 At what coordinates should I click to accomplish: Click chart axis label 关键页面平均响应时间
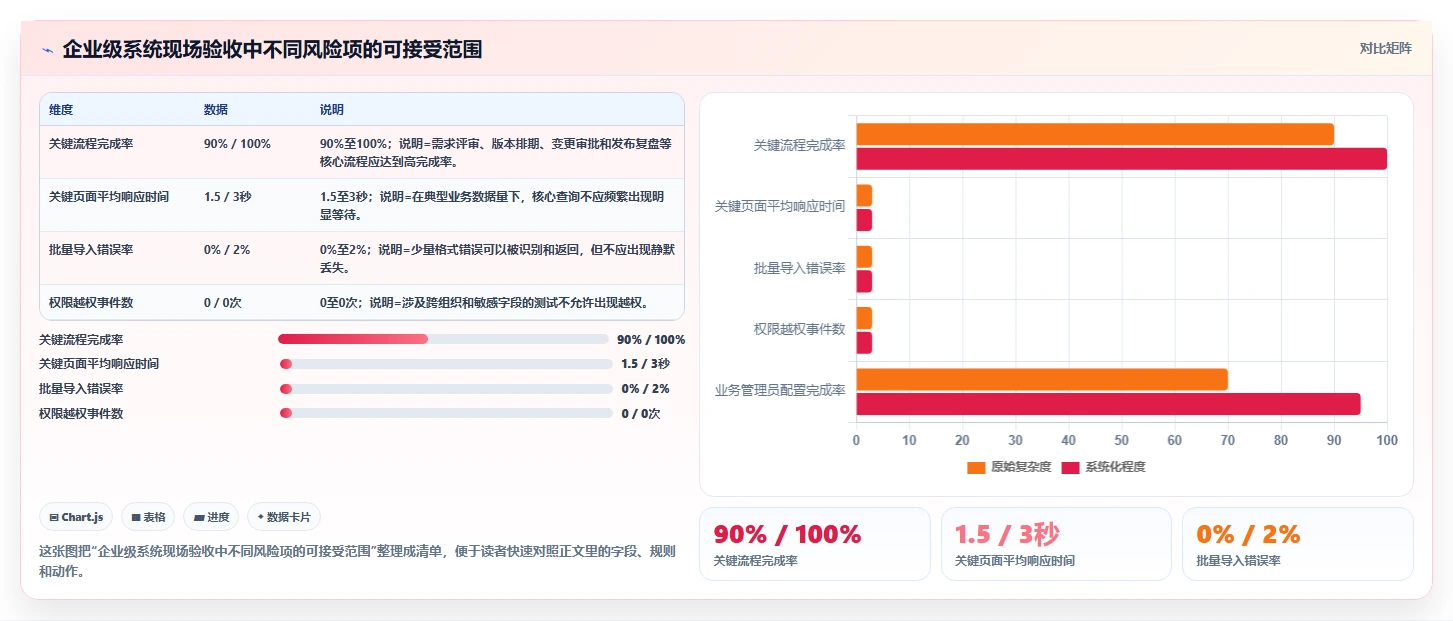(780, 207)
